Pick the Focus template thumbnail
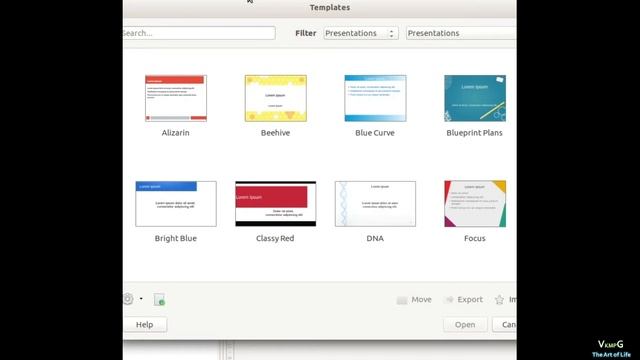This screenshot has width=640, height=360. click(475, 204)
